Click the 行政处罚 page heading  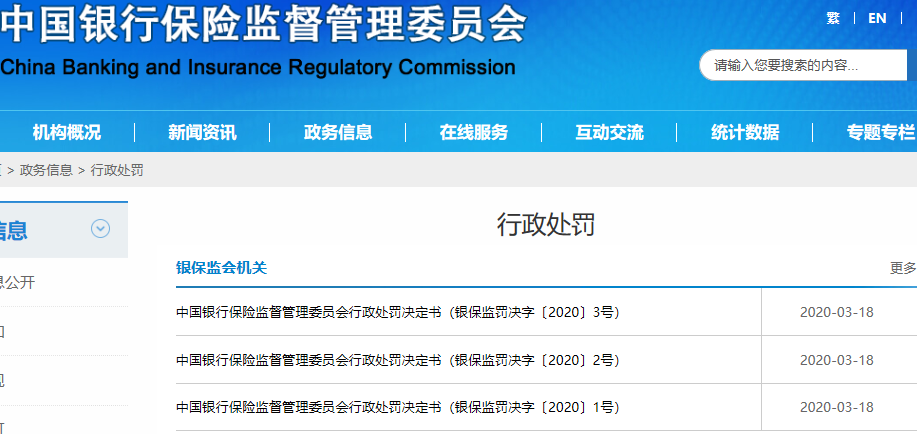pos(546,225)
